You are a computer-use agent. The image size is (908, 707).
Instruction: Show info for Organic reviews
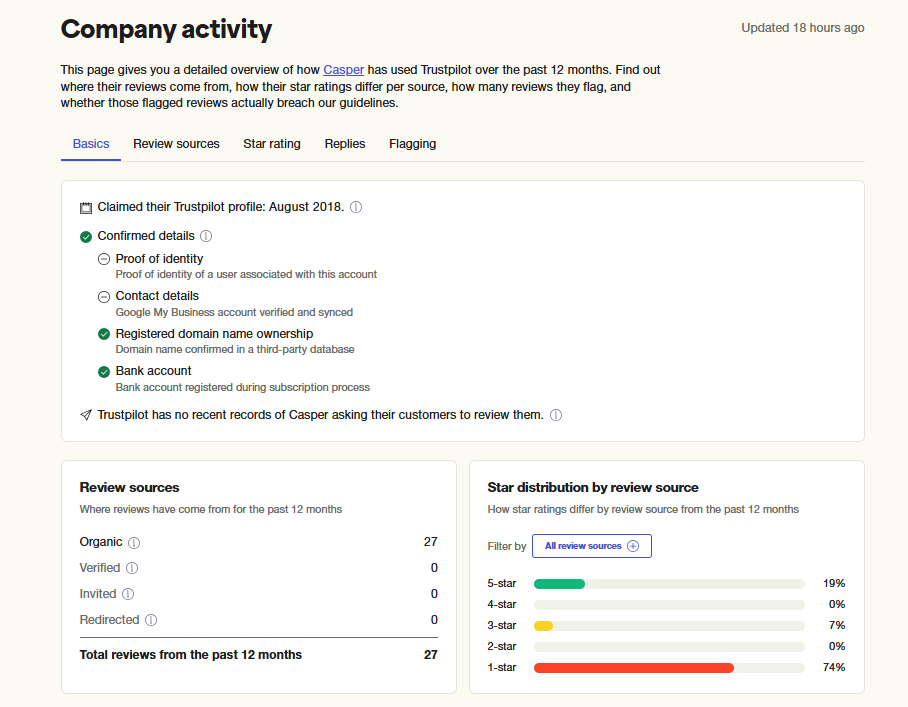pos(134,543)
